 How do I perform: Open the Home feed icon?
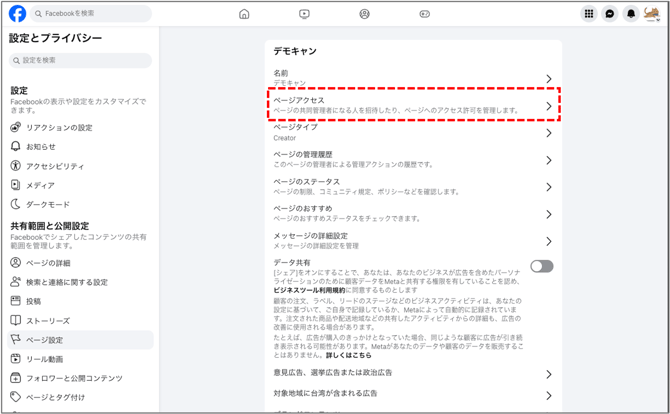point(244,14)
